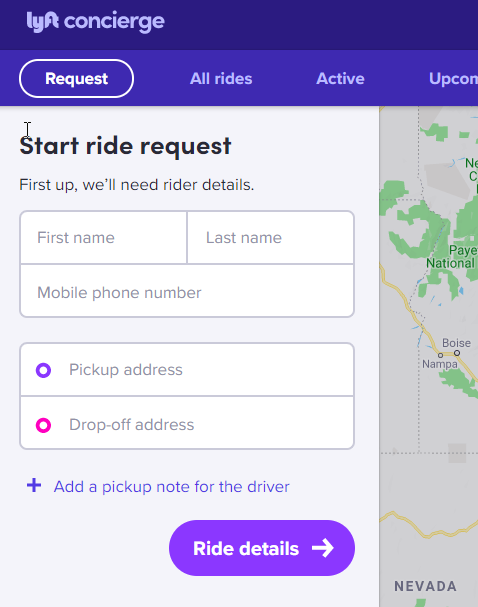Viewport: 478px width, 607px height.
Task: Click the plus icon for pickup note
Action: tap(34, 485)
